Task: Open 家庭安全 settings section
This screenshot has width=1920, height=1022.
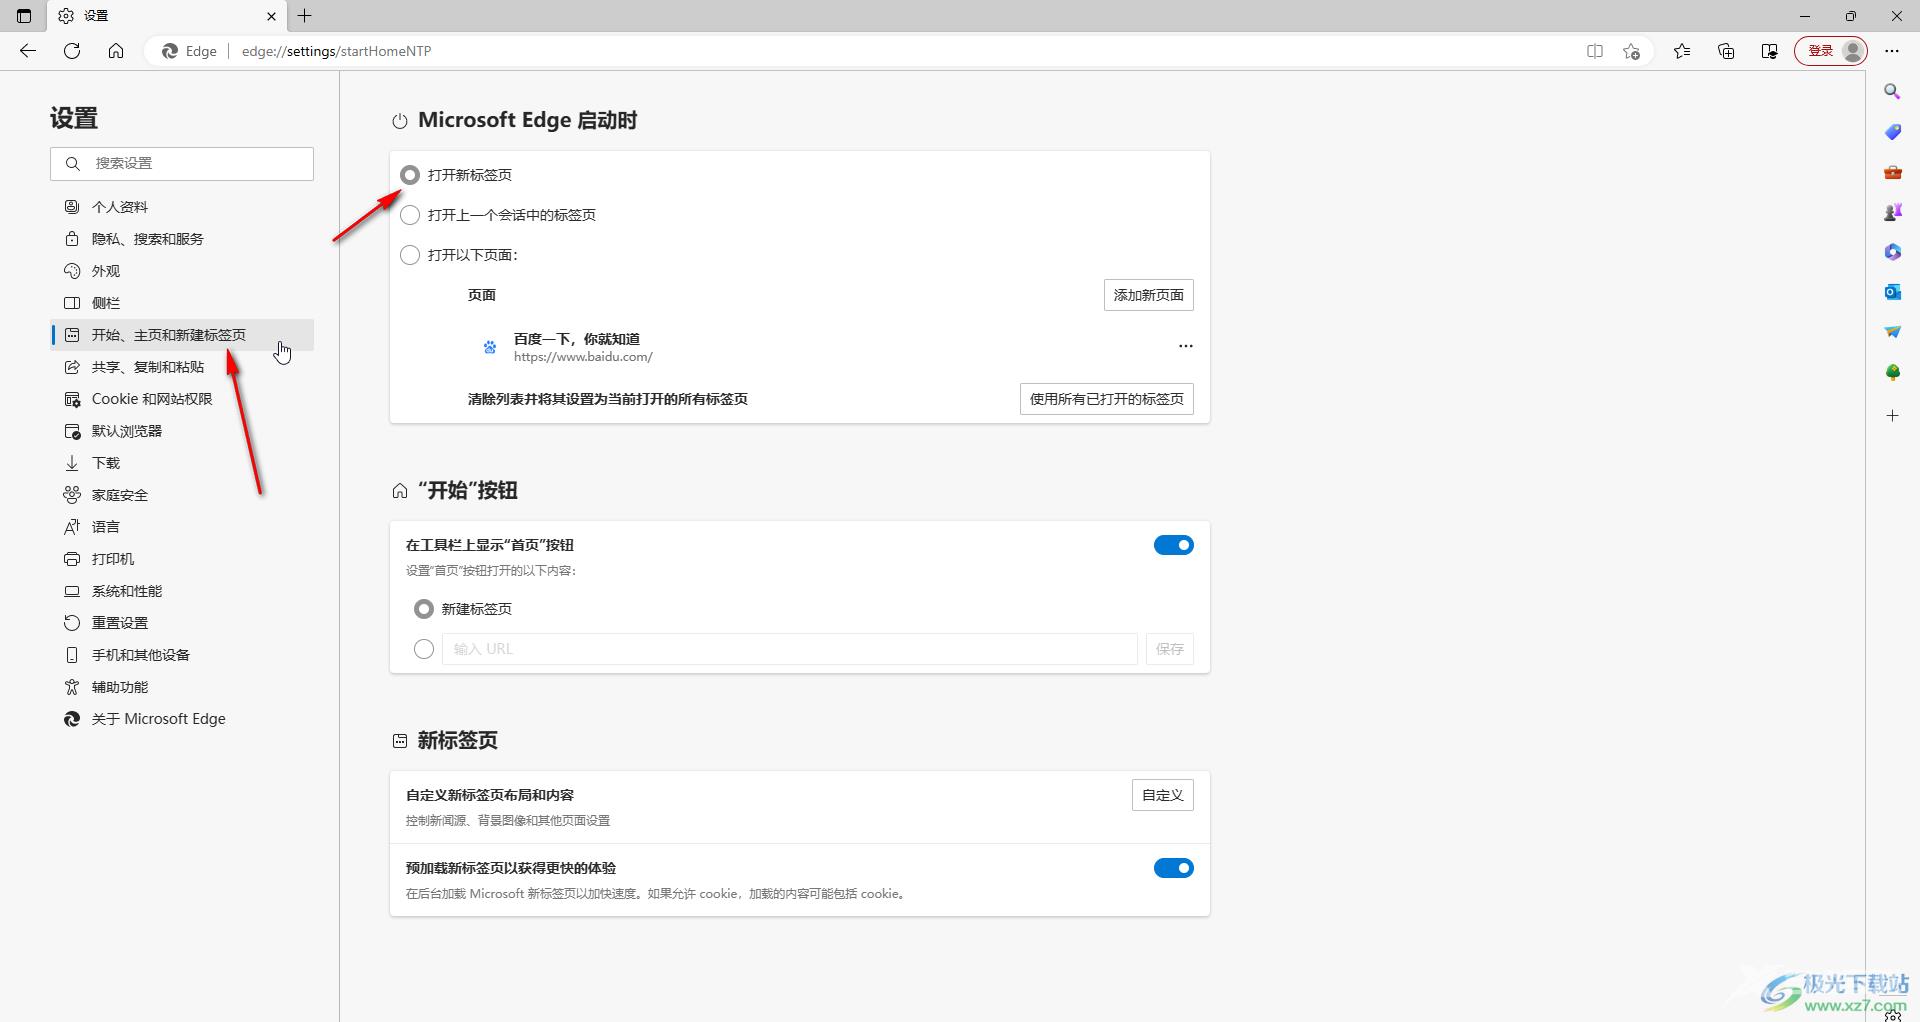Action: (x=182, y=495)
